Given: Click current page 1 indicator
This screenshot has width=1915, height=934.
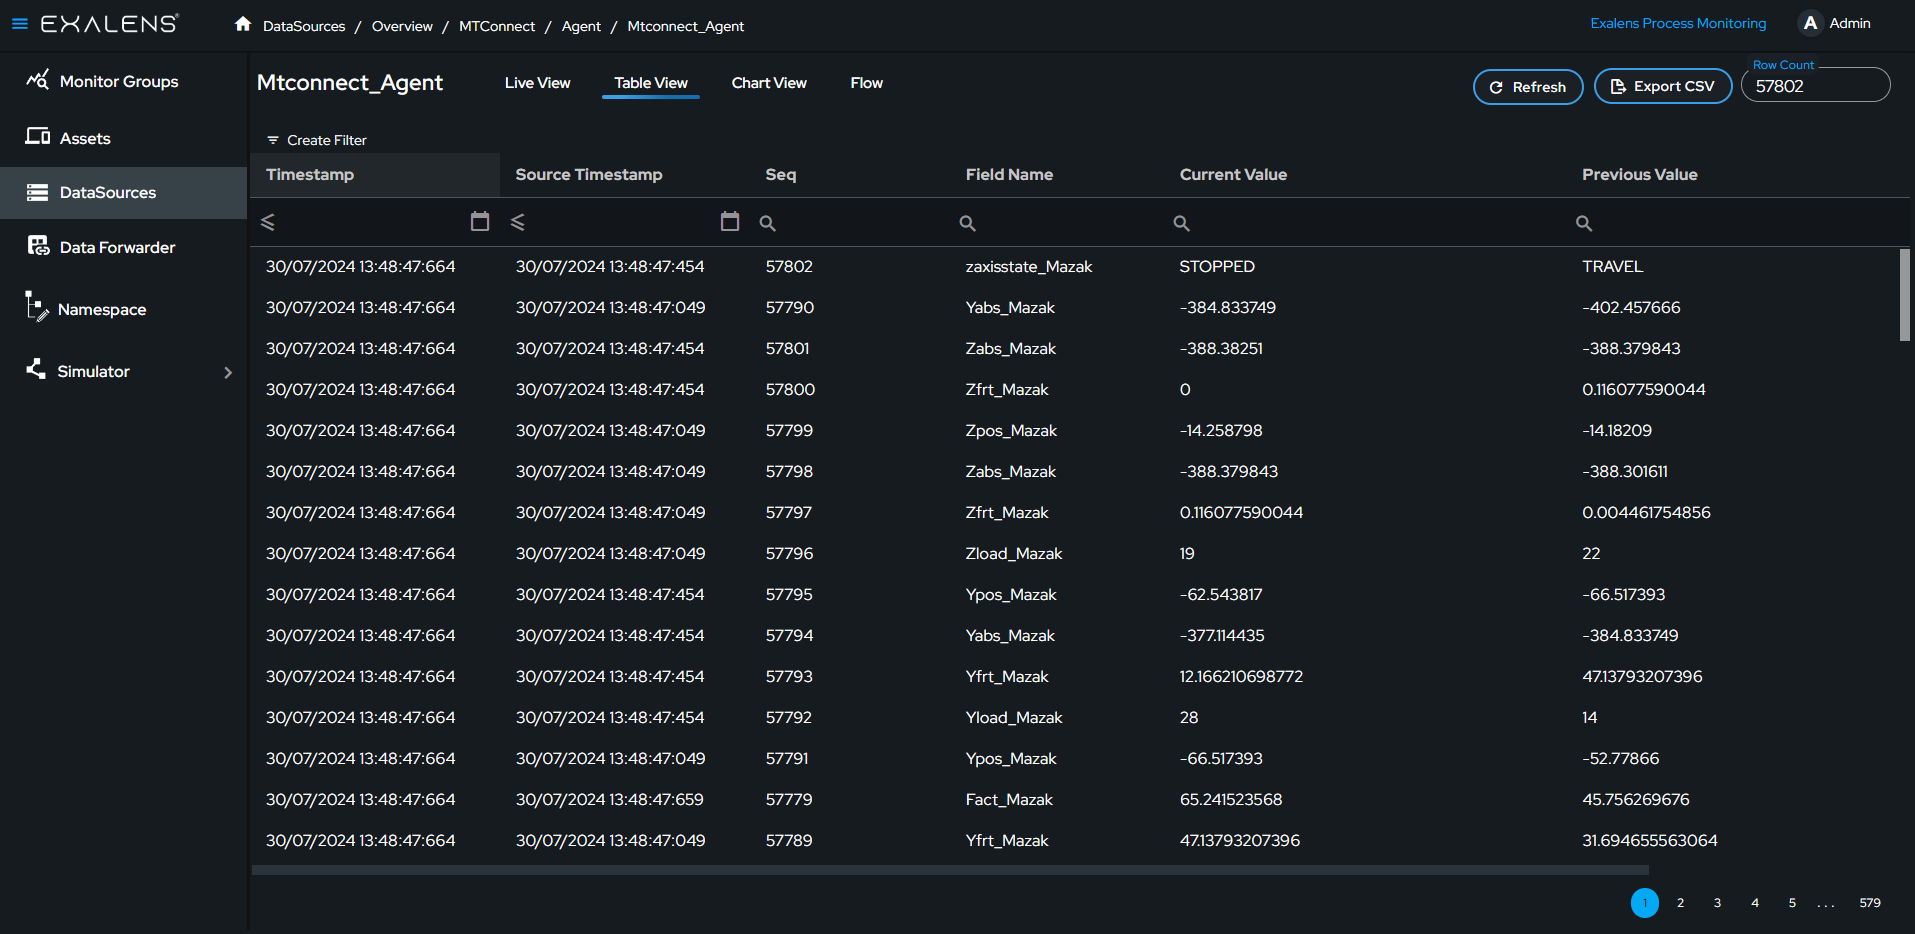Looking at the screenshot, I should (1645, 903).
